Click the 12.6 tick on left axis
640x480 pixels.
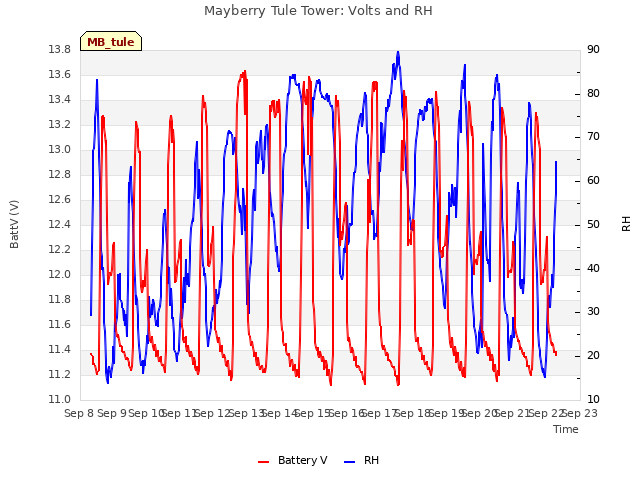[60, 200]
